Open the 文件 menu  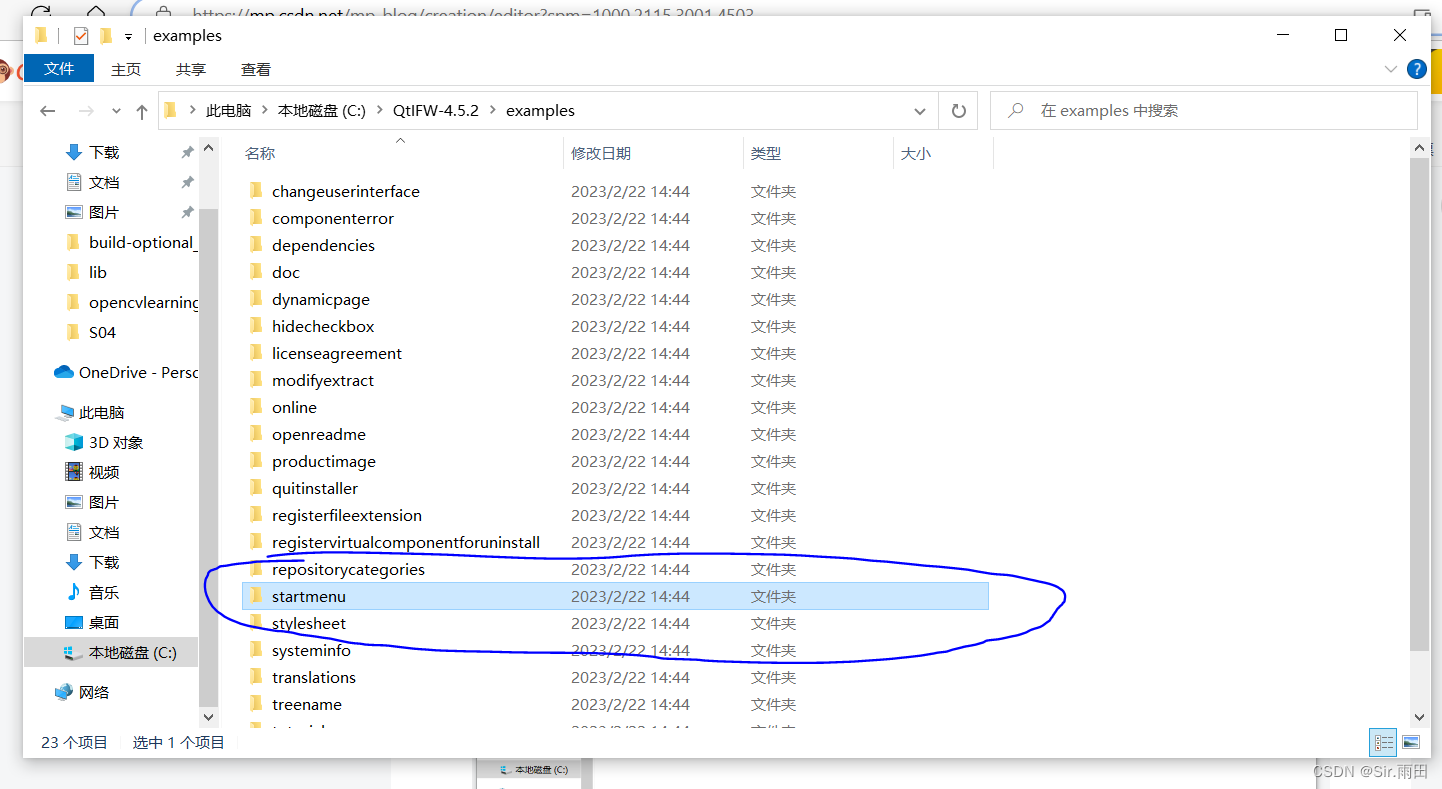pyautogui.click(x=58, y=69)
